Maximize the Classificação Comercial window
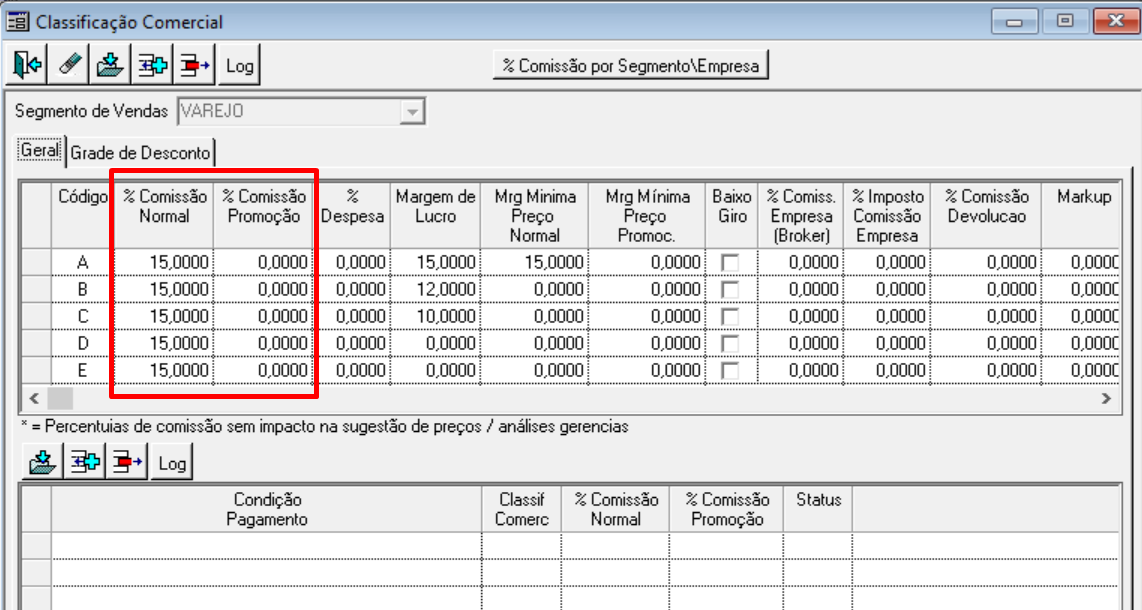This screenshot has width=1142, height=610. (x=1065, y=21)
